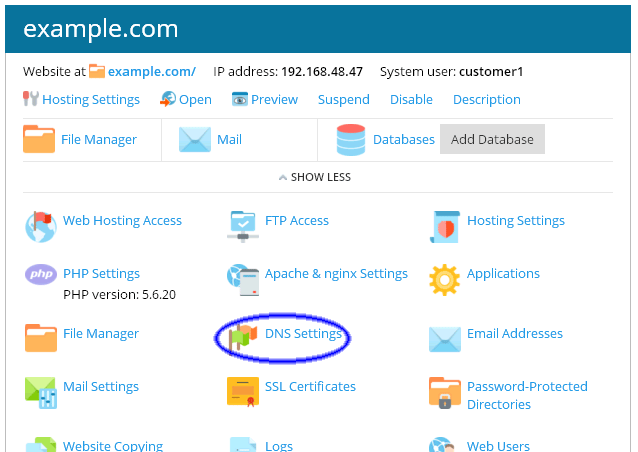Select the PHP Settings icon
The height and width of the screenshot is (452, 638).
pyautogui.click(x=41, y=275)
